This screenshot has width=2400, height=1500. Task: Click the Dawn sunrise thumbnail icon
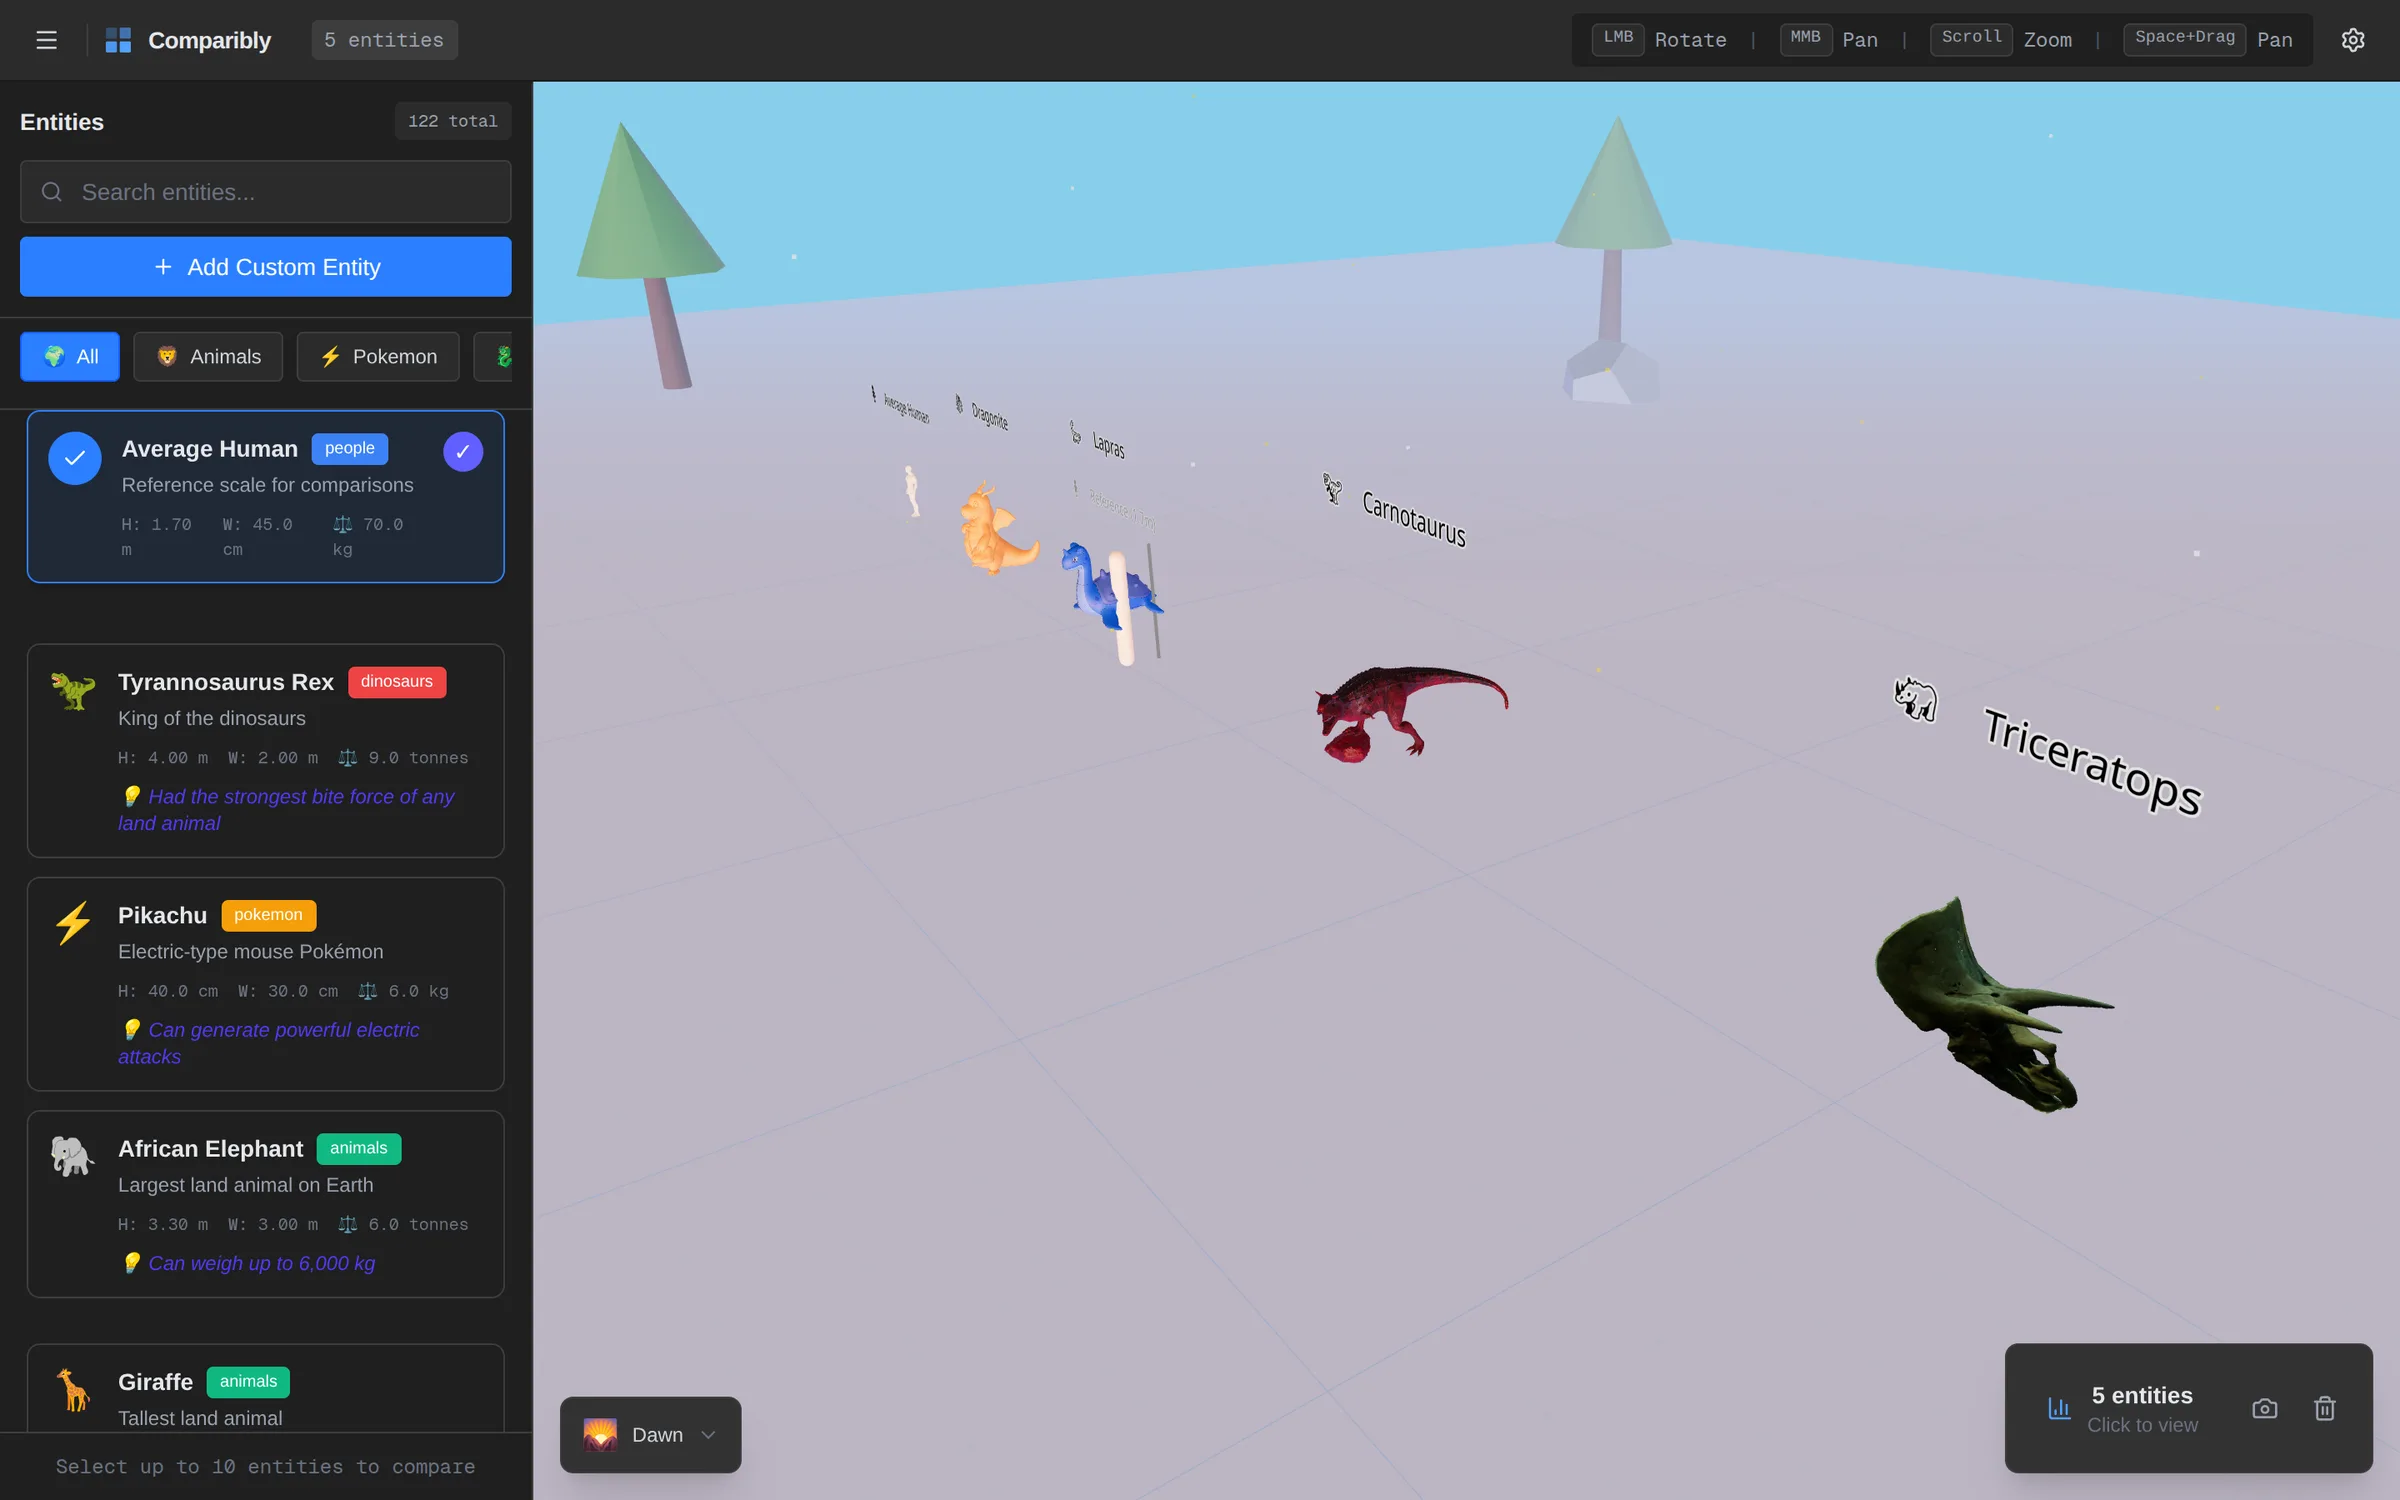600,1434
